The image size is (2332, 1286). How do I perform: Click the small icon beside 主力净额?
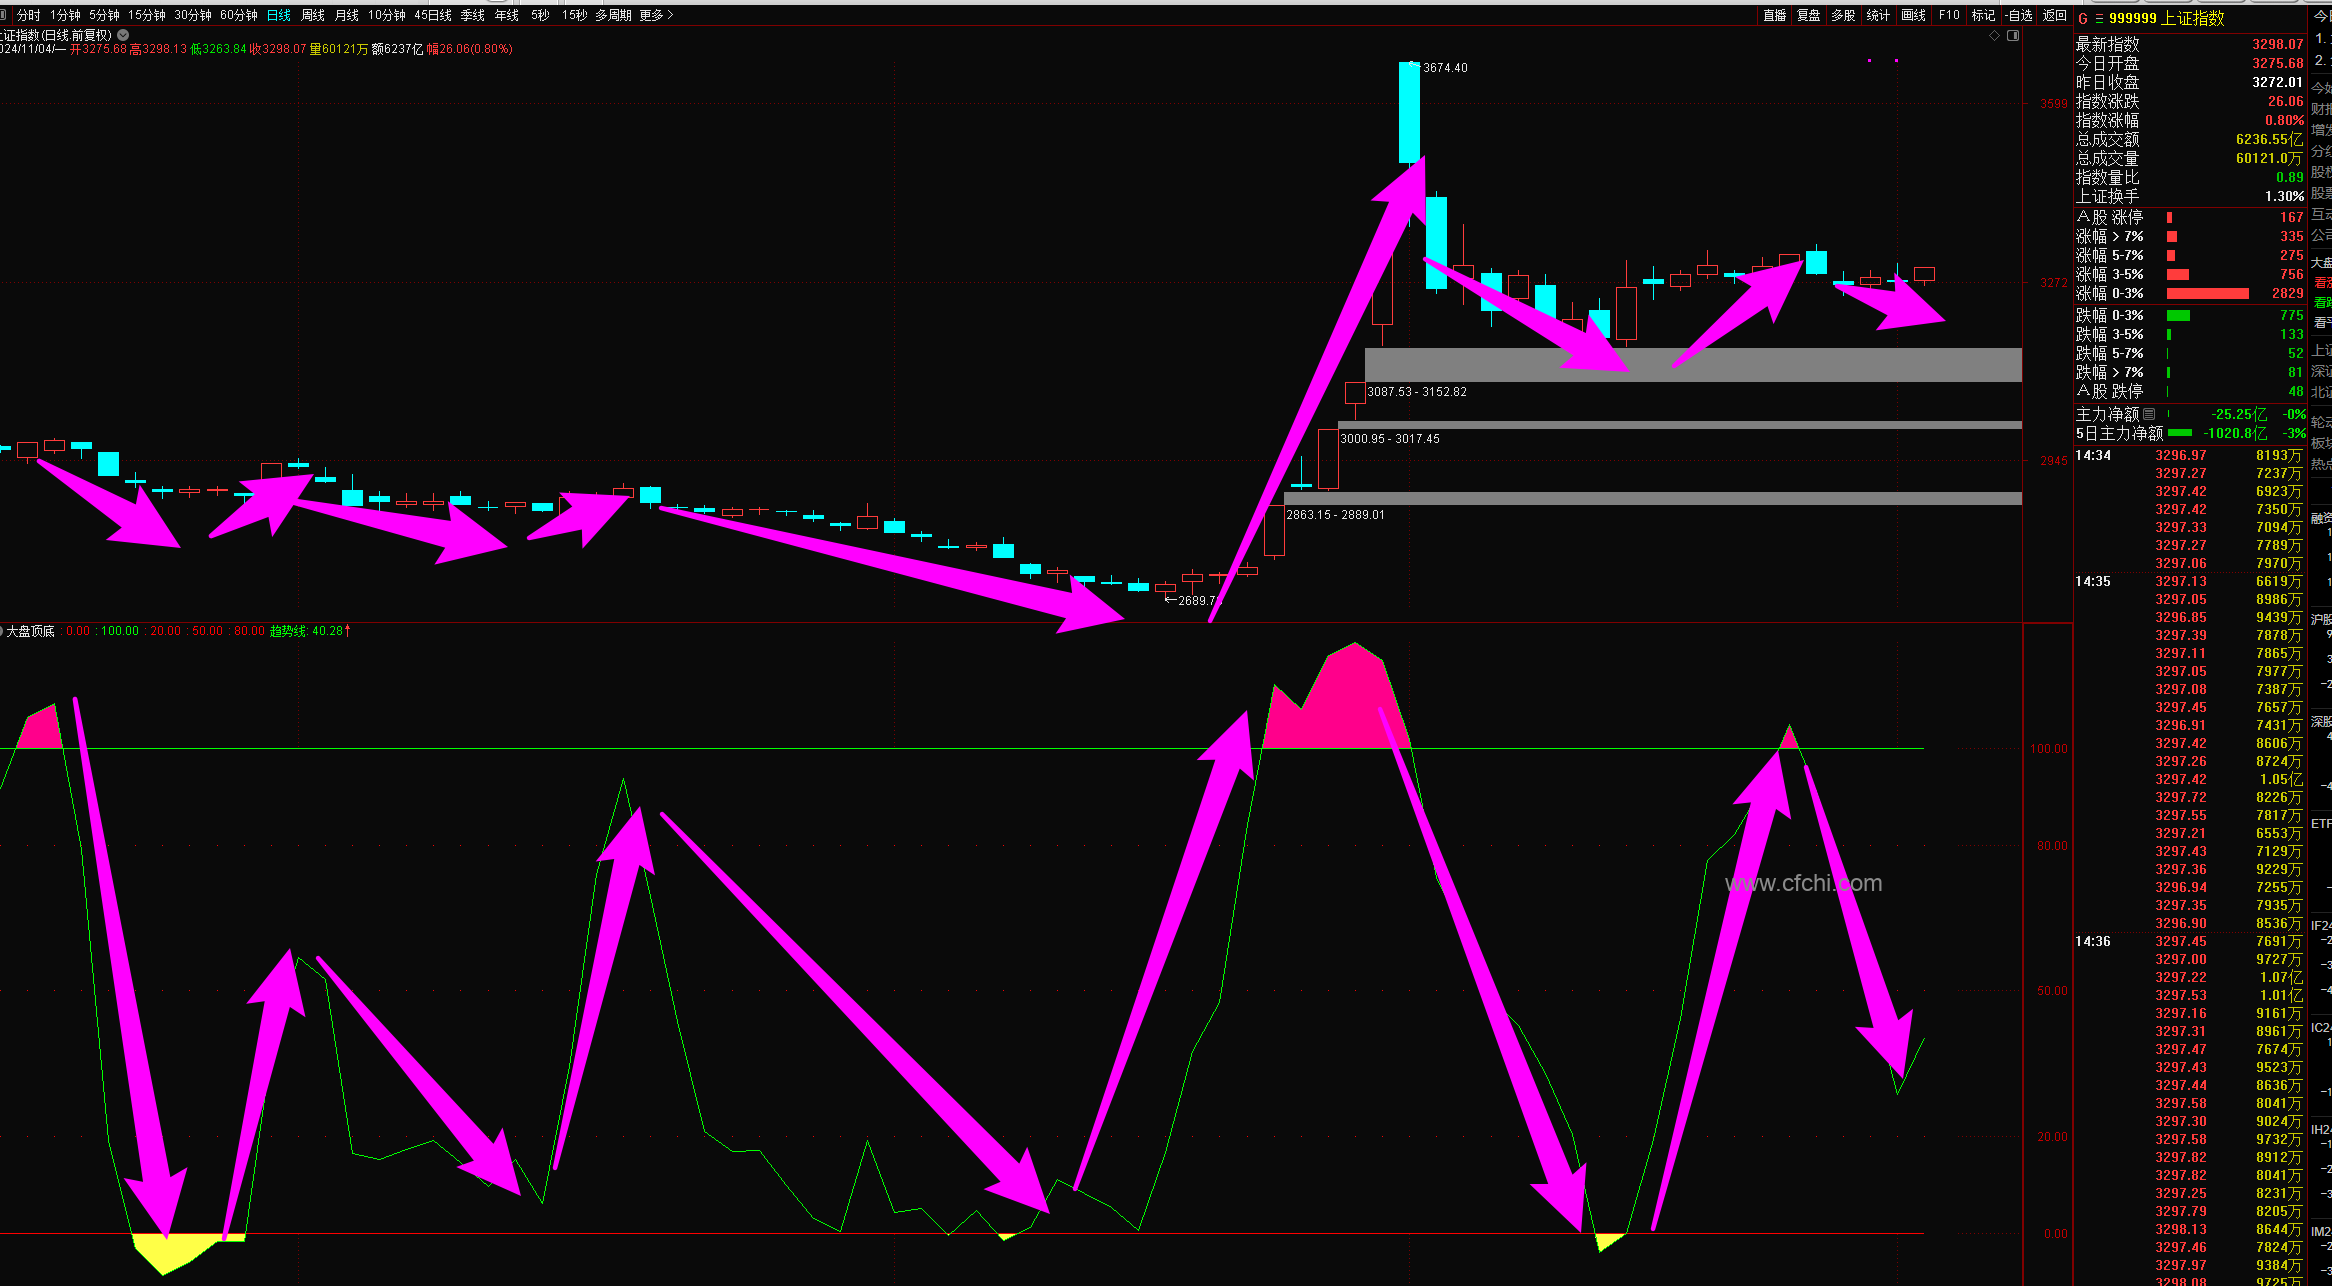coord(2149,414)
